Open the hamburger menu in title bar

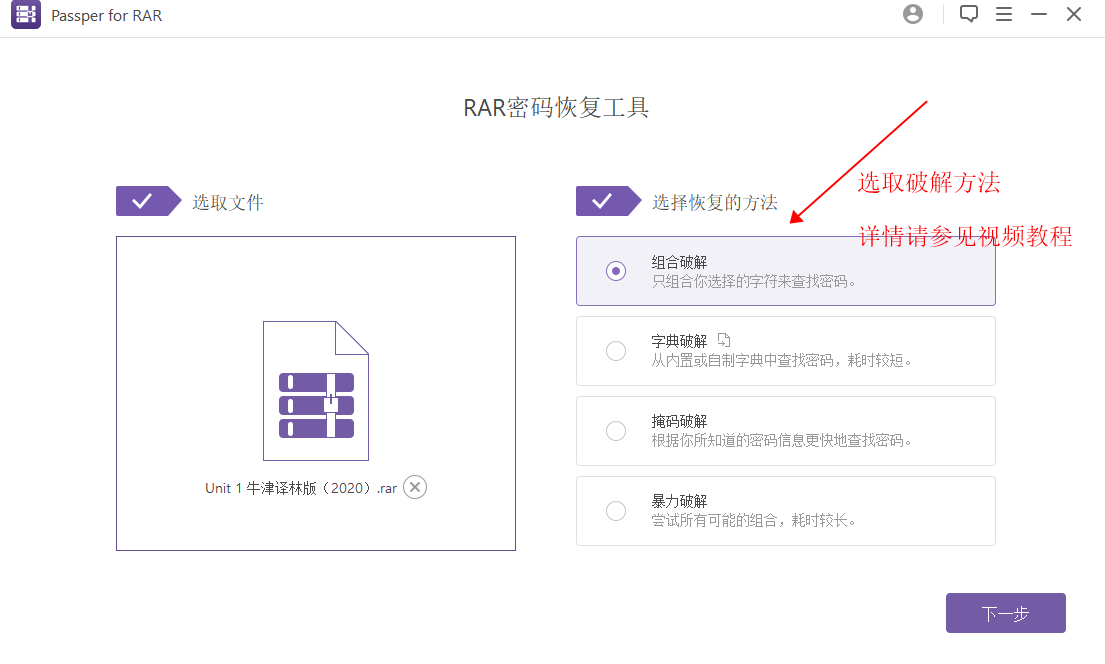click(x=1004, y=14)
